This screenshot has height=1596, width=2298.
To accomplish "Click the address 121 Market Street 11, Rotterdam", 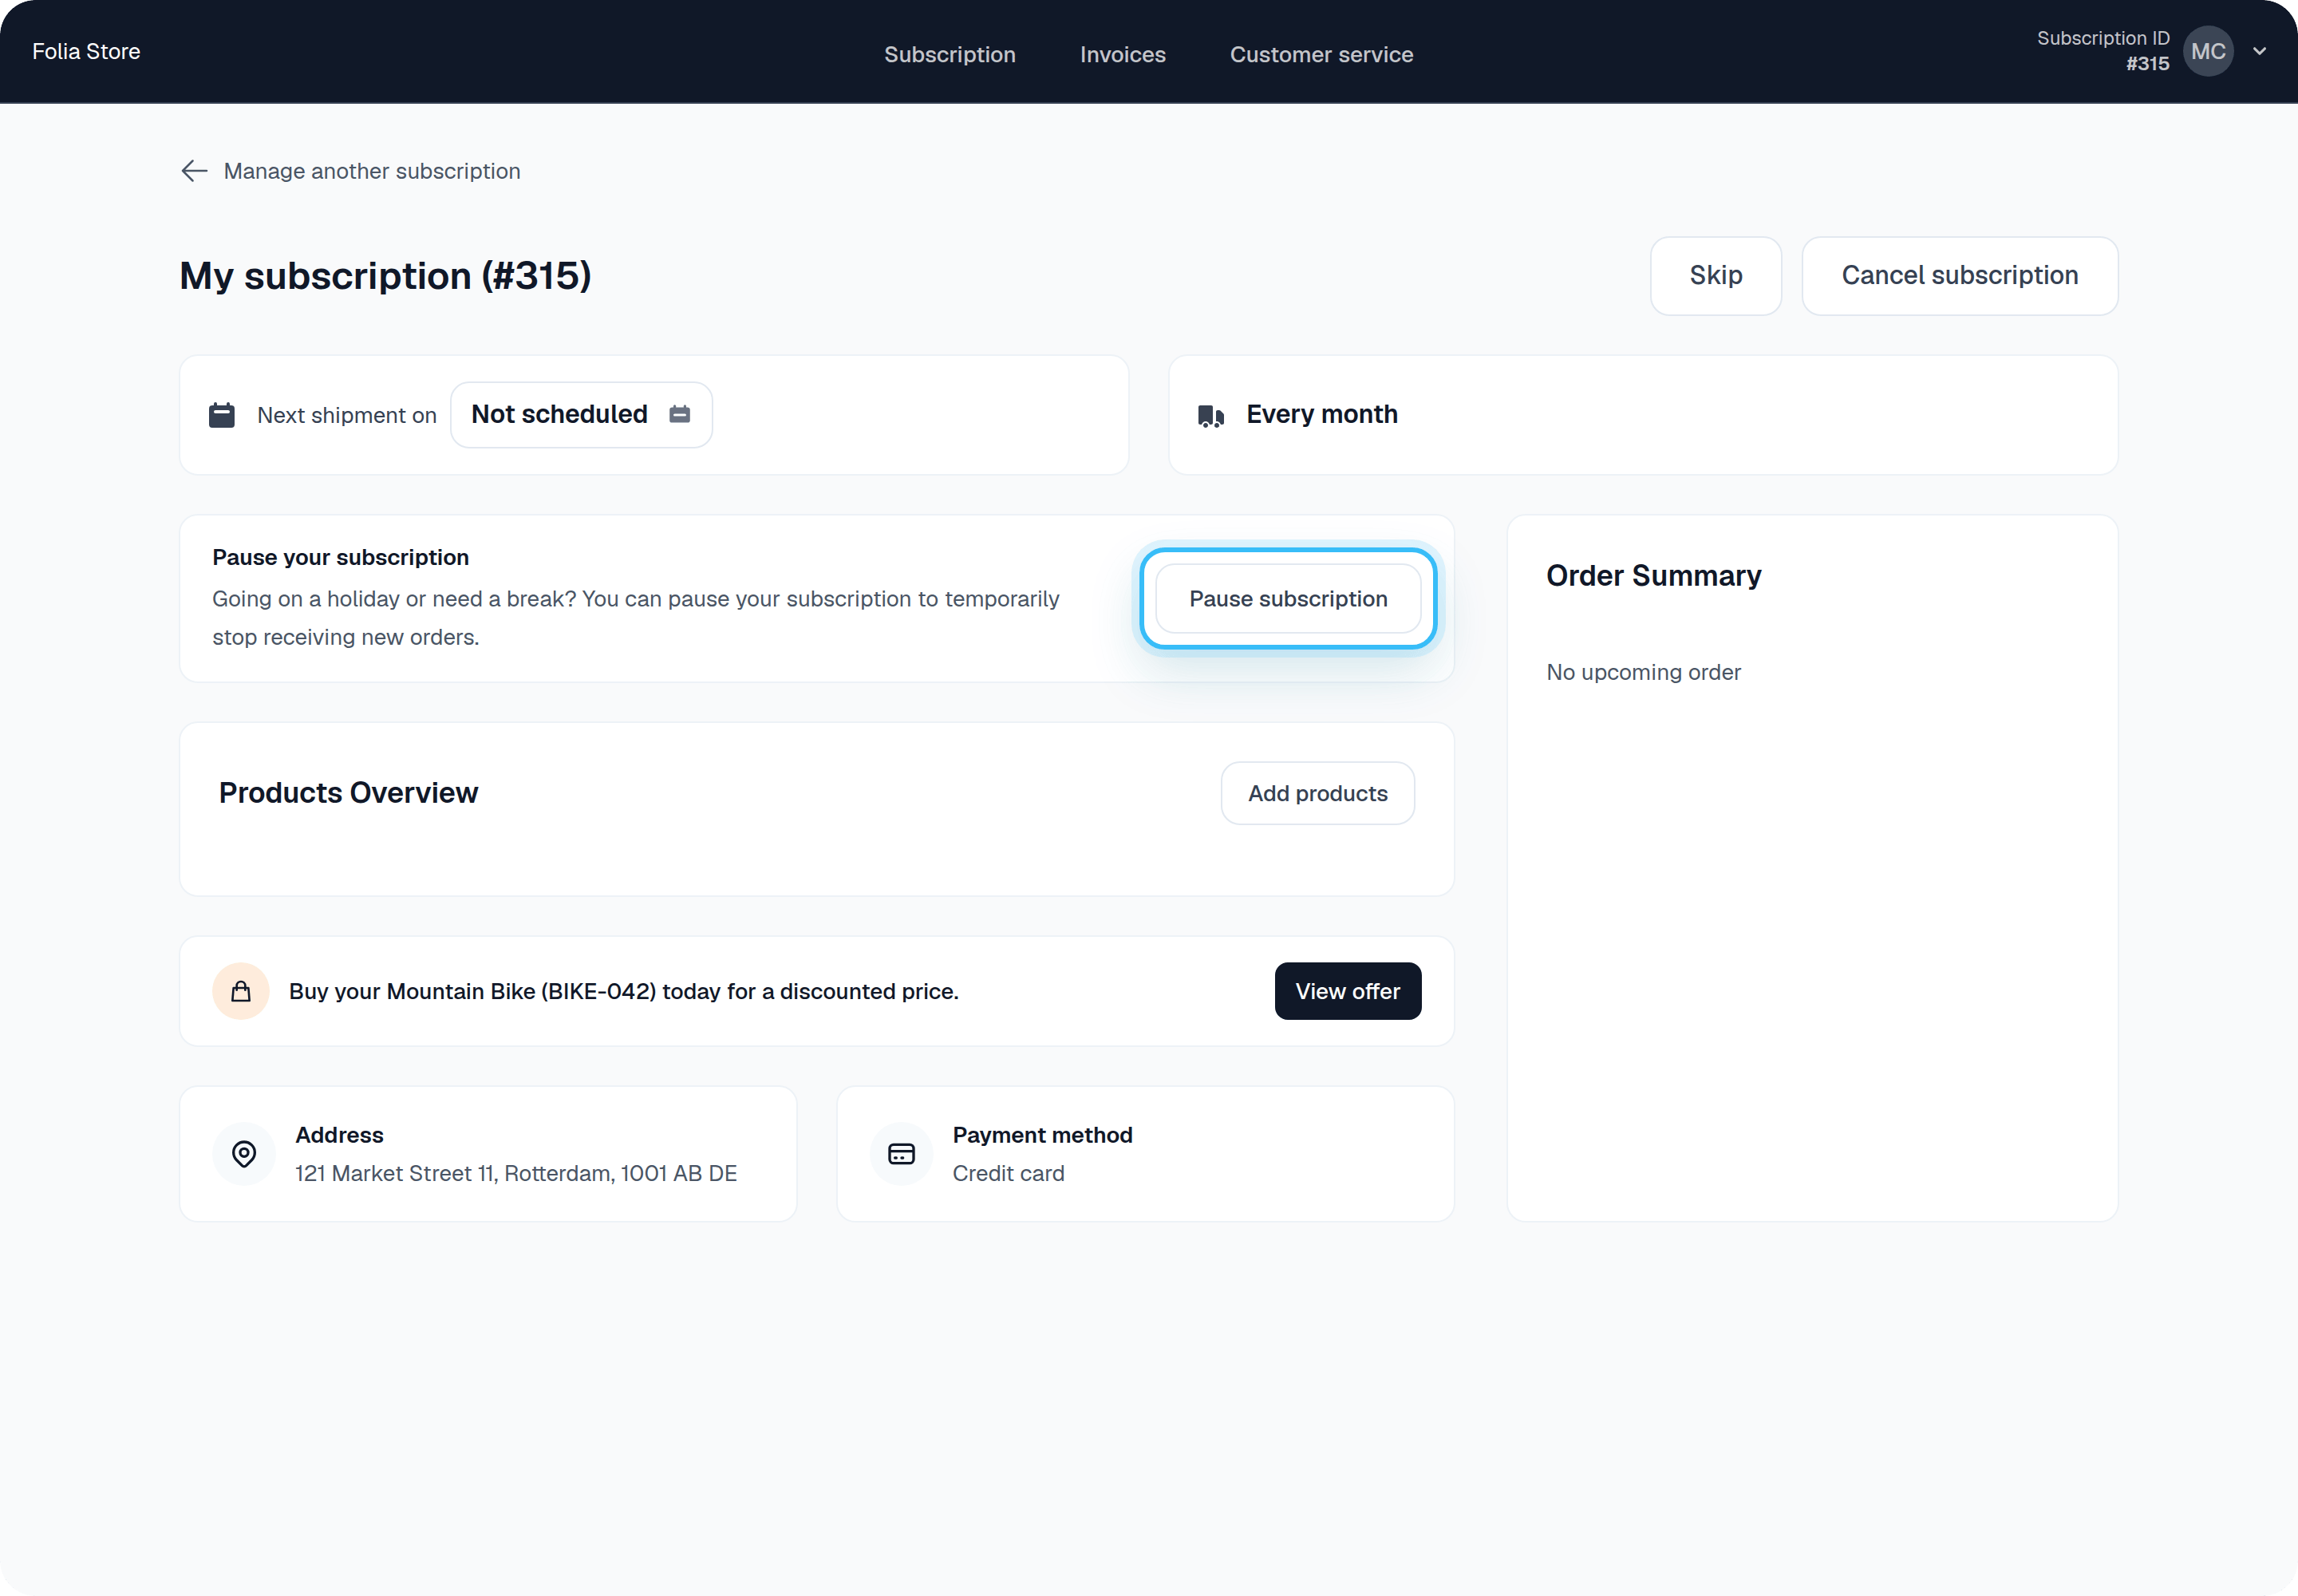I will click(516, 1173).
